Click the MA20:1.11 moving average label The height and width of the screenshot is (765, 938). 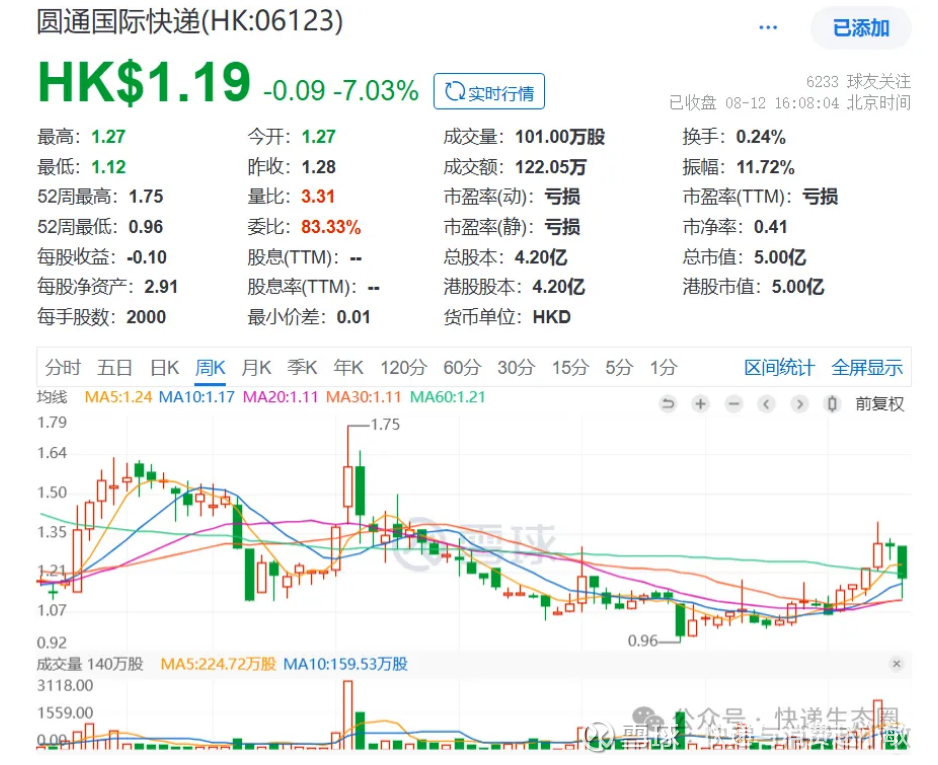click(x=280, y=397)
